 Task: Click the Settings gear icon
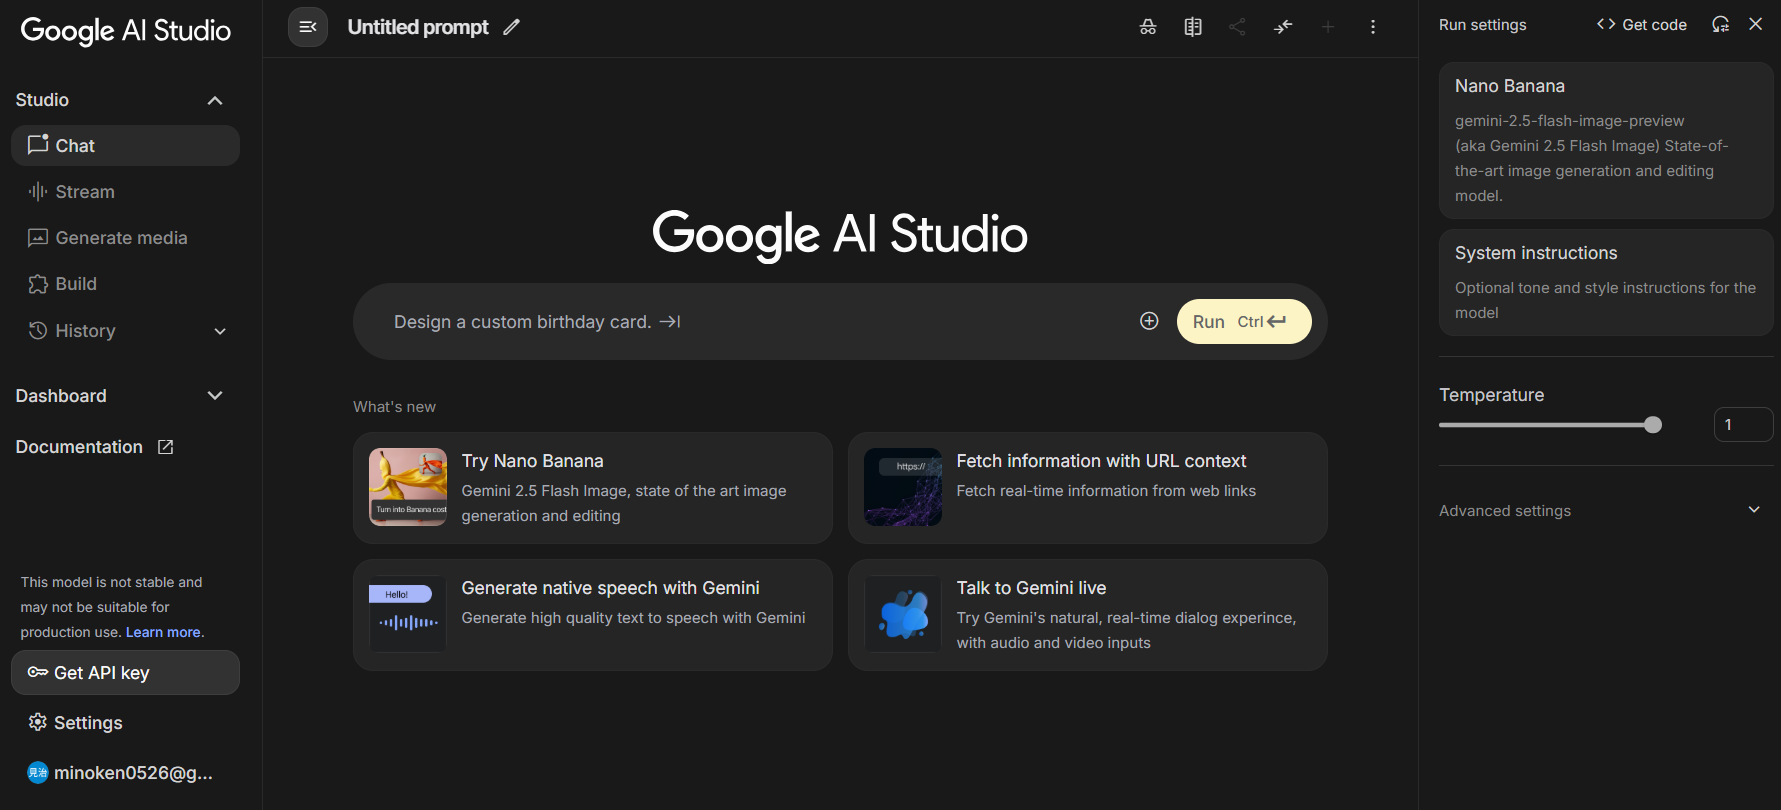click(38, 722)
